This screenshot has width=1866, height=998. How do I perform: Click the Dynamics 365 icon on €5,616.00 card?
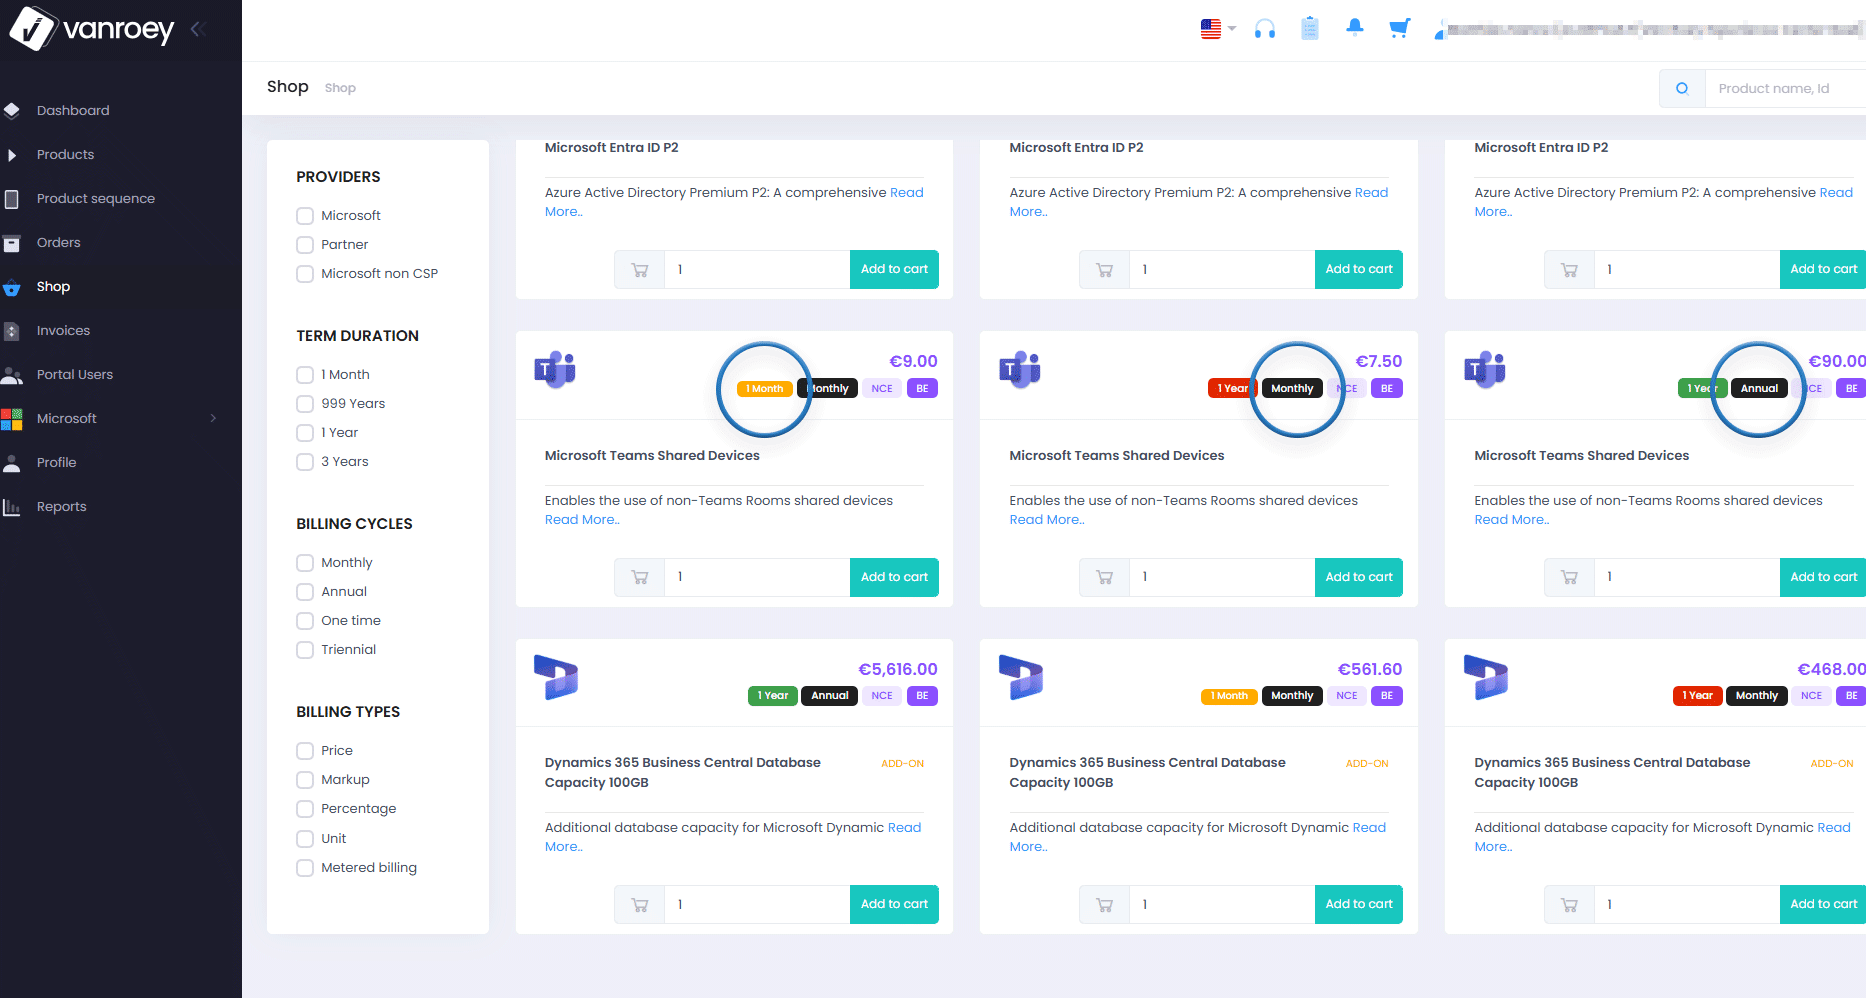point(556,677)
